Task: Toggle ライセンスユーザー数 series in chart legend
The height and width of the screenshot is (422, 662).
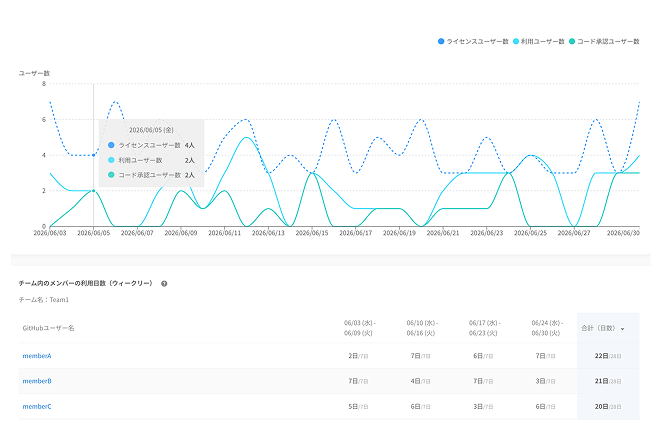Action: pos(473,41)
